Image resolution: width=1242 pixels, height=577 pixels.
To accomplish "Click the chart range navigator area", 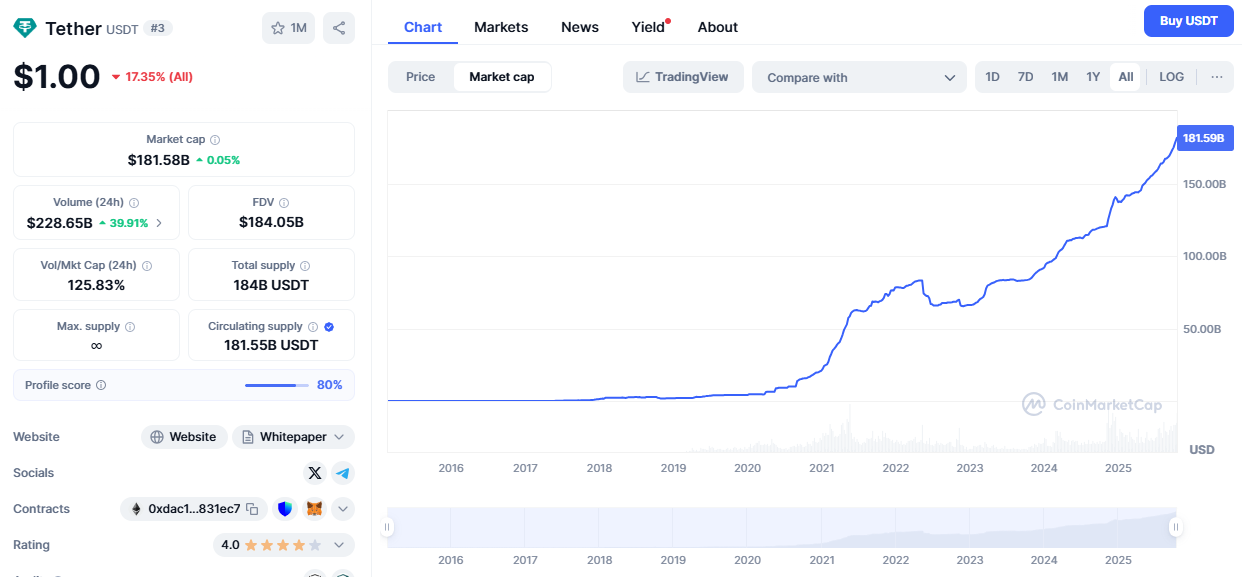I will click(782, 527).
